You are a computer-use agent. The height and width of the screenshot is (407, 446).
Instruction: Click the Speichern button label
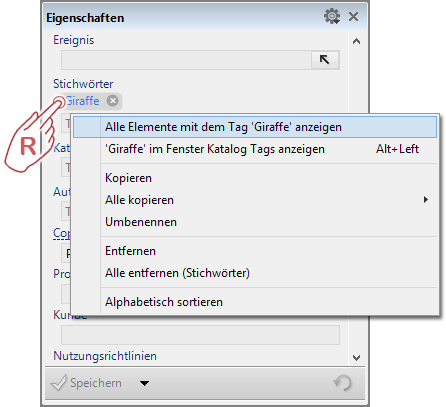click(x=96, y=383)
